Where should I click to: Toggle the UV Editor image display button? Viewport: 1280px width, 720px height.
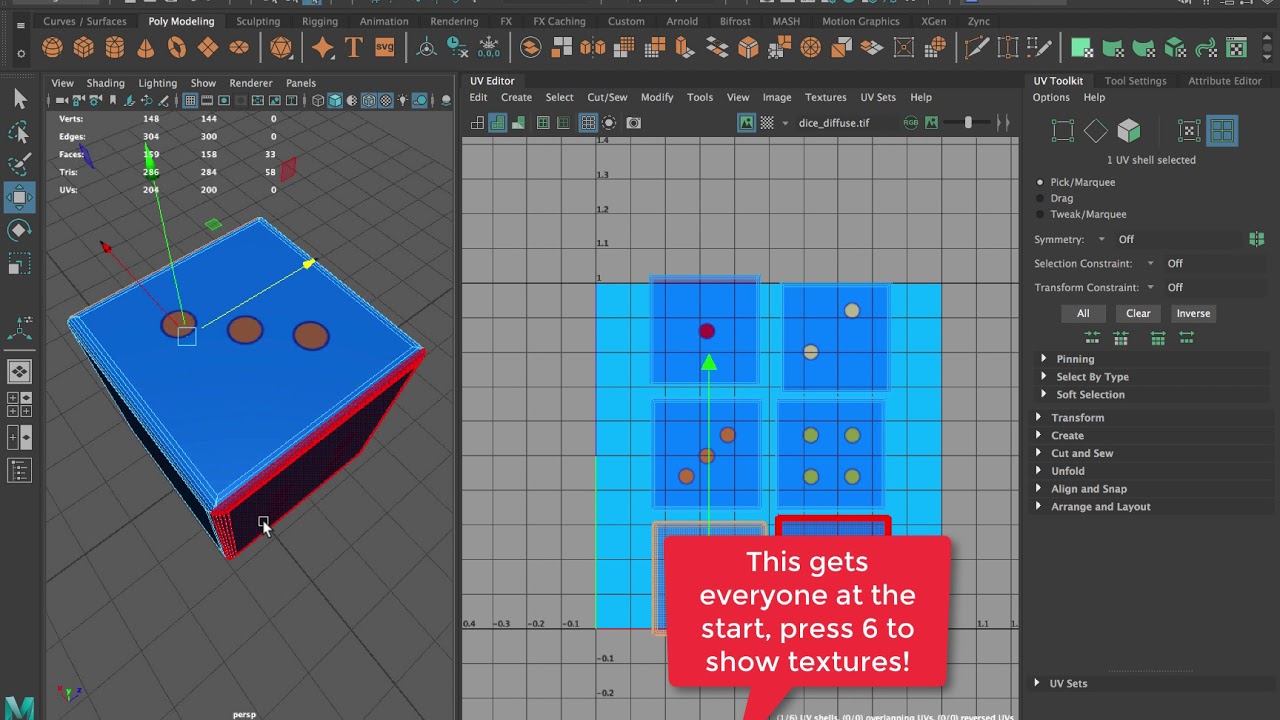coord(746,123)
